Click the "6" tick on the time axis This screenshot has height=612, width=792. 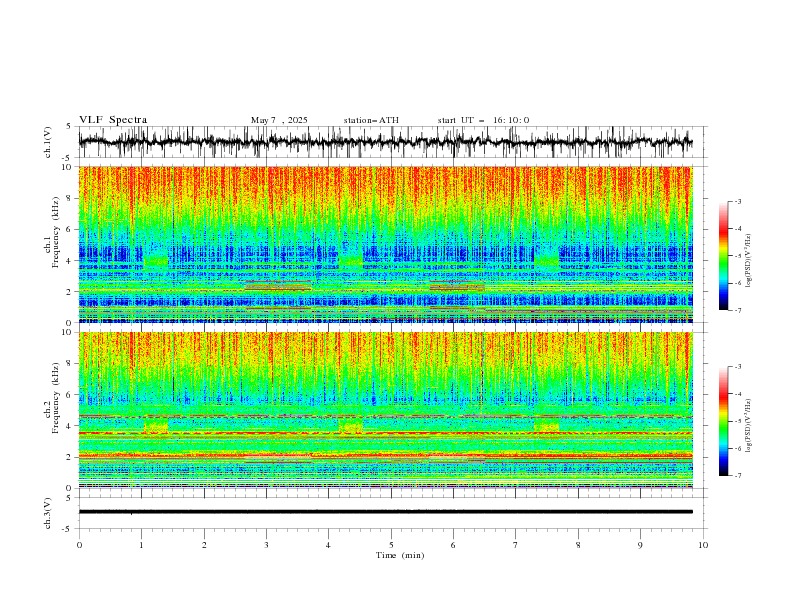(x=453, y=545)
